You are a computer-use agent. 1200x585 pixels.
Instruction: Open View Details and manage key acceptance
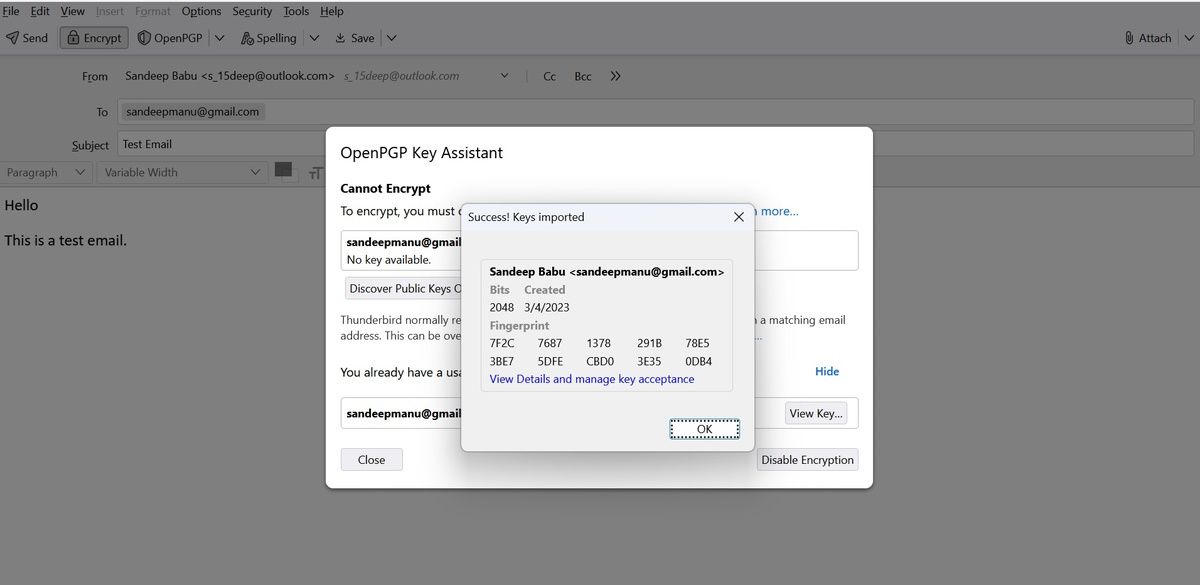click(x=591, y=379)
